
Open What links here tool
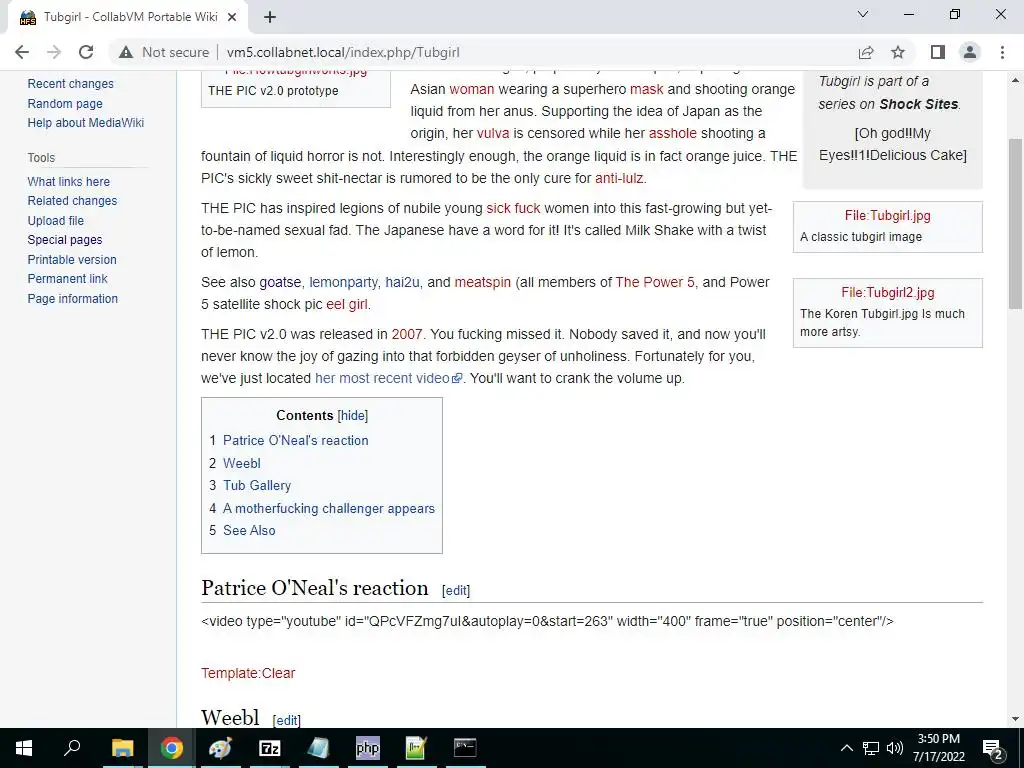69,182
